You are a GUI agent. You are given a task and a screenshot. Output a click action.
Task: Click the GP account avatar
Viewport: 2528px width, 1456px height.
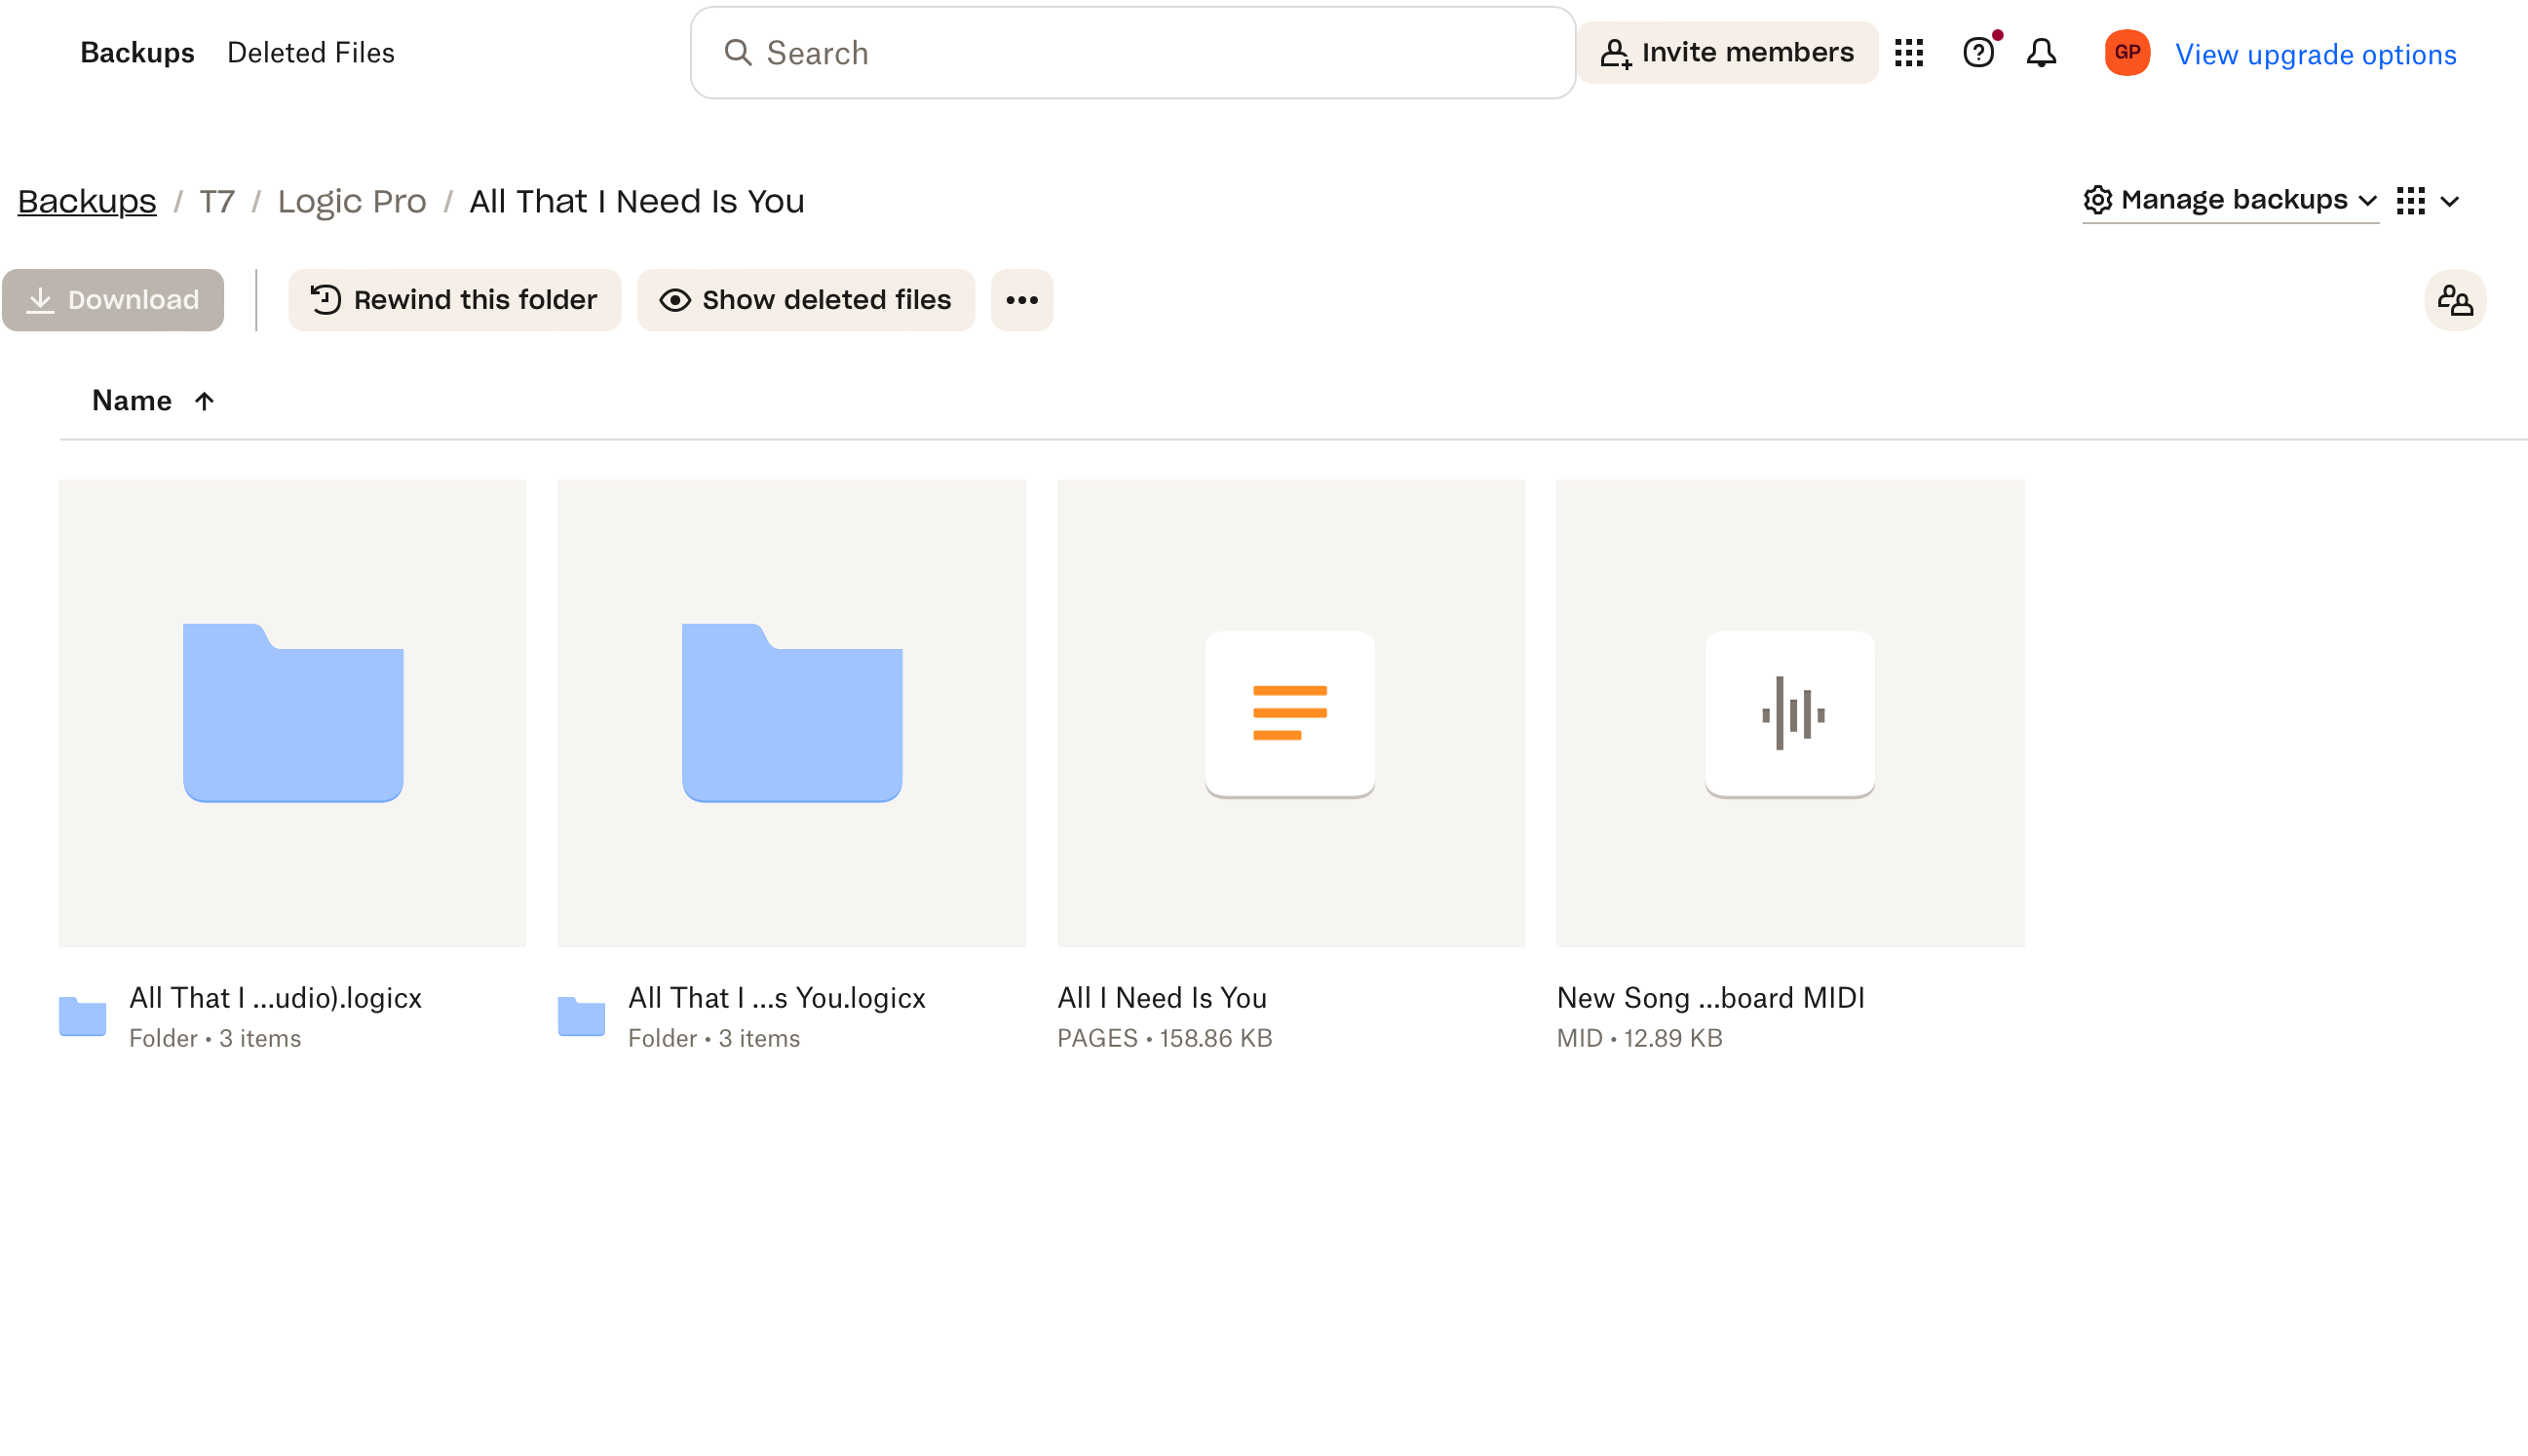[x=2126, y=53]
